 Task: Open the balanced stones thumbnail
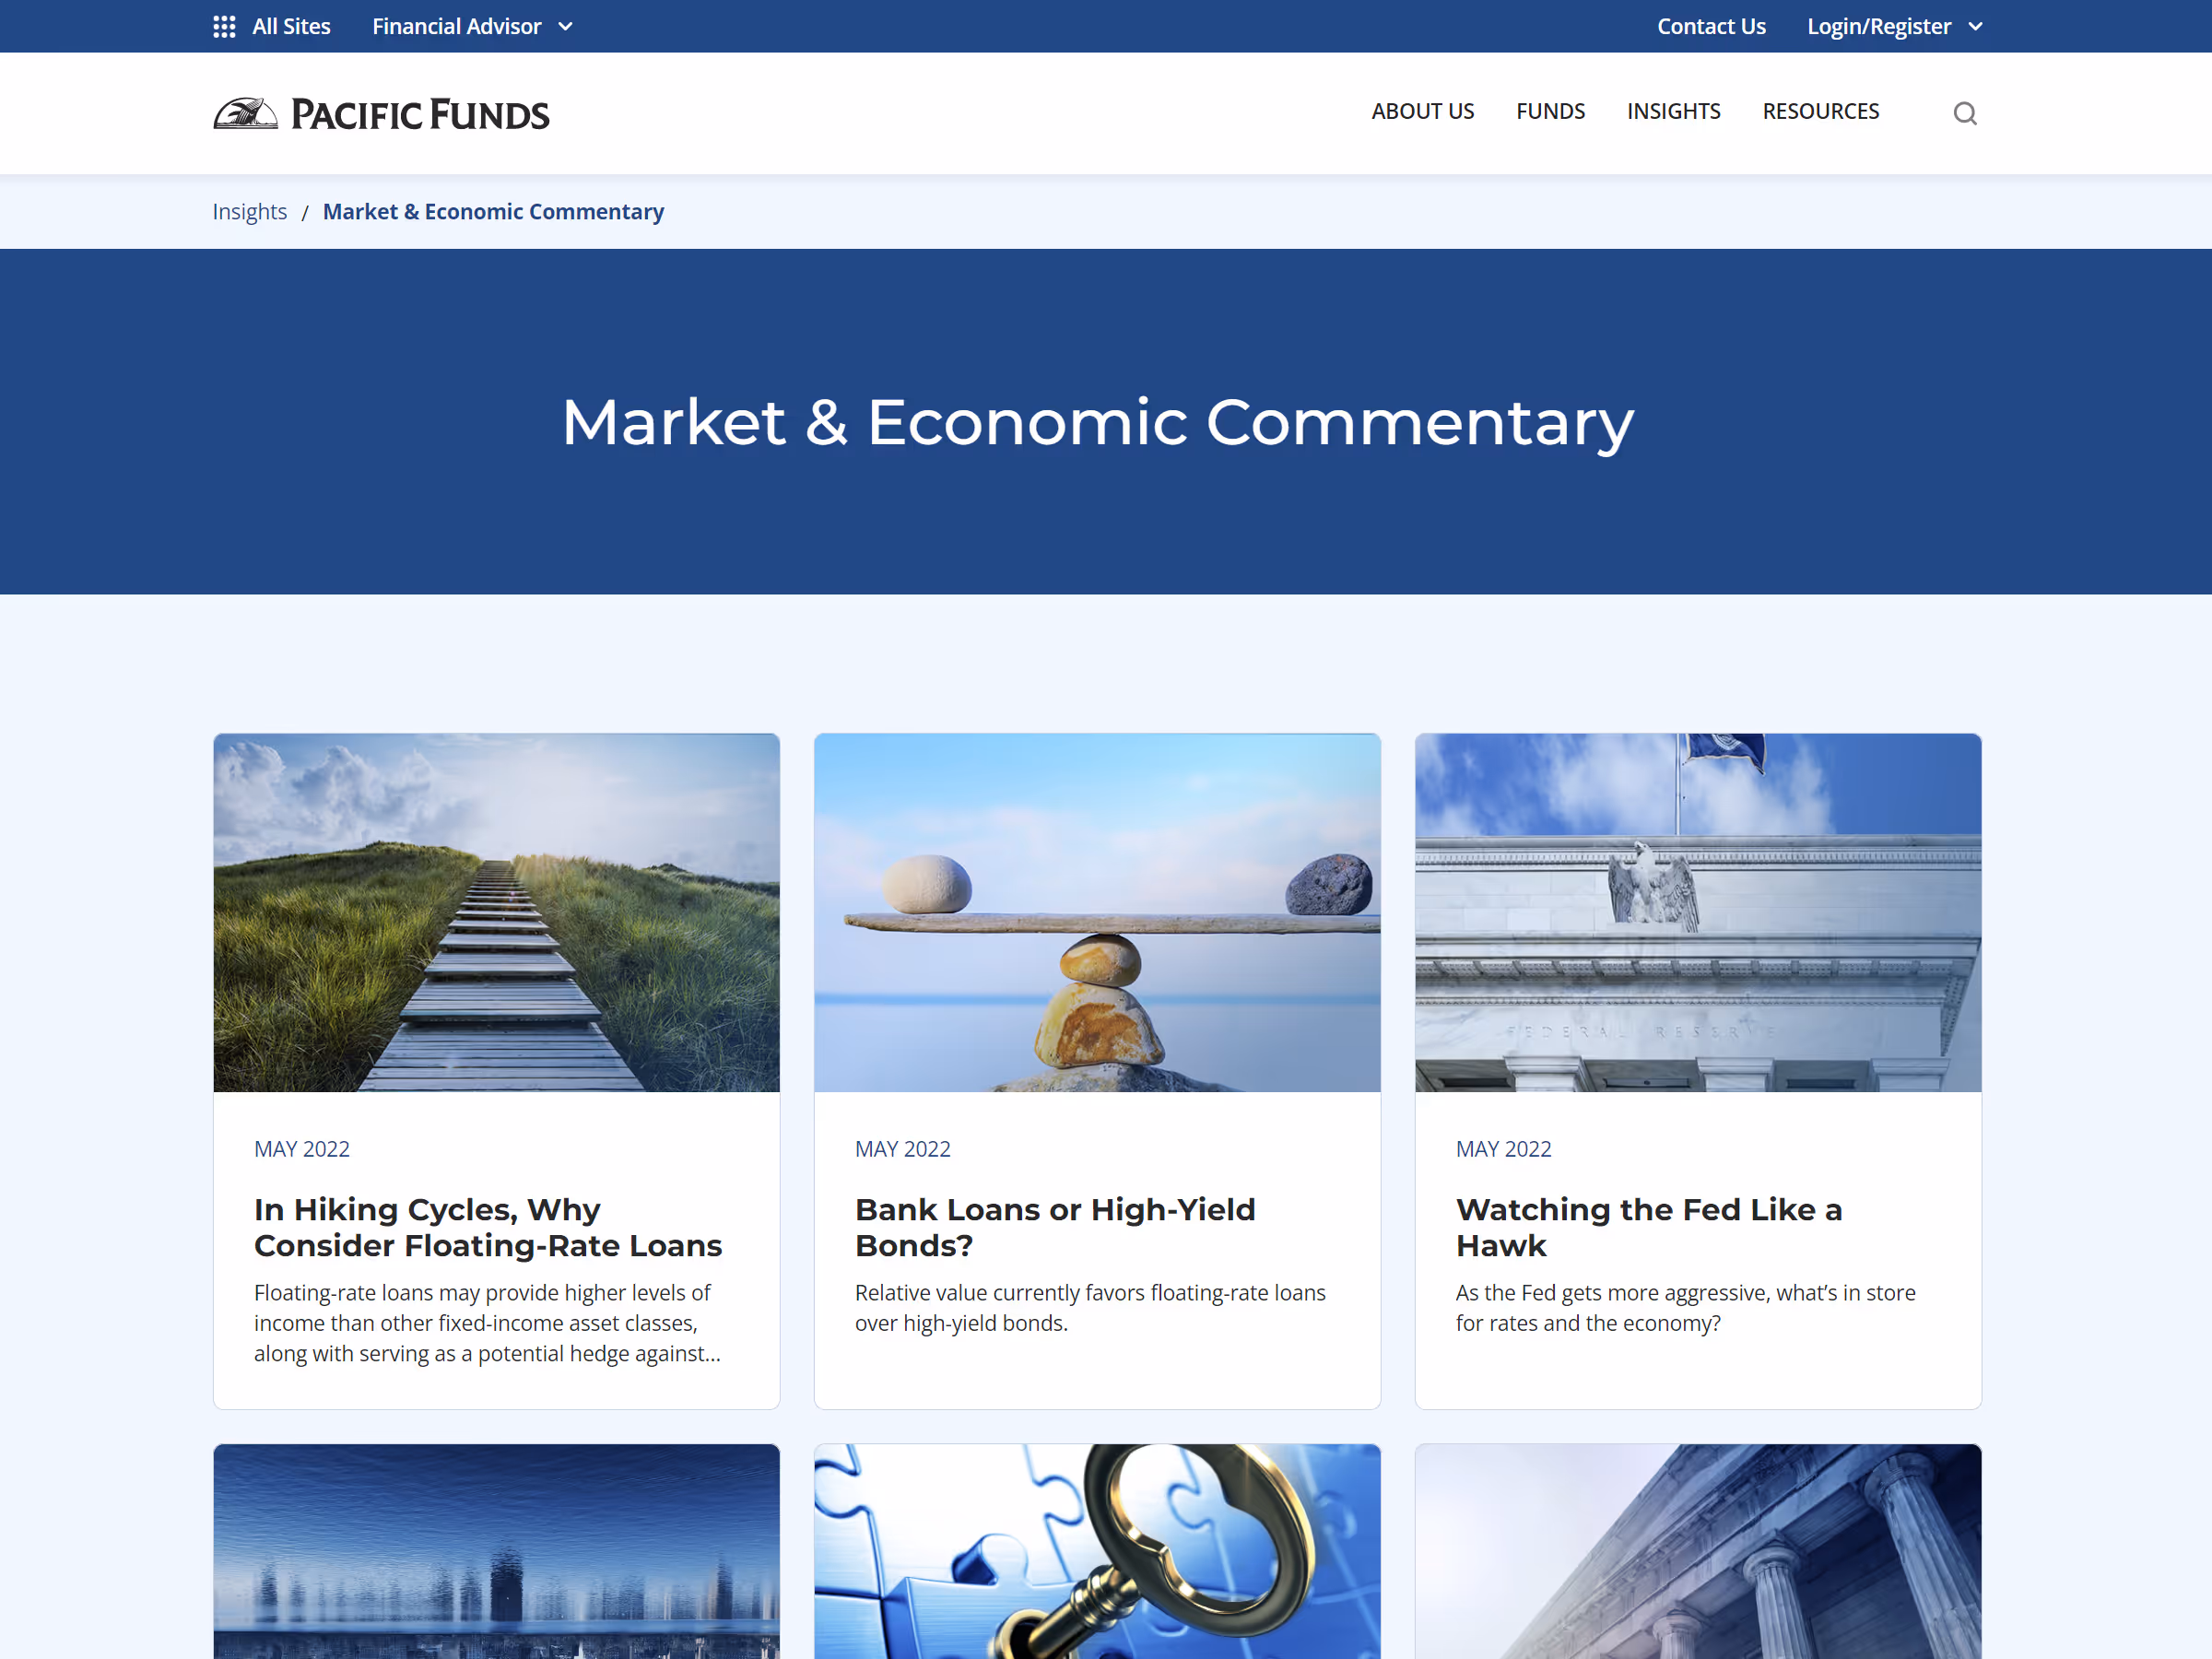pos(1097,912)
